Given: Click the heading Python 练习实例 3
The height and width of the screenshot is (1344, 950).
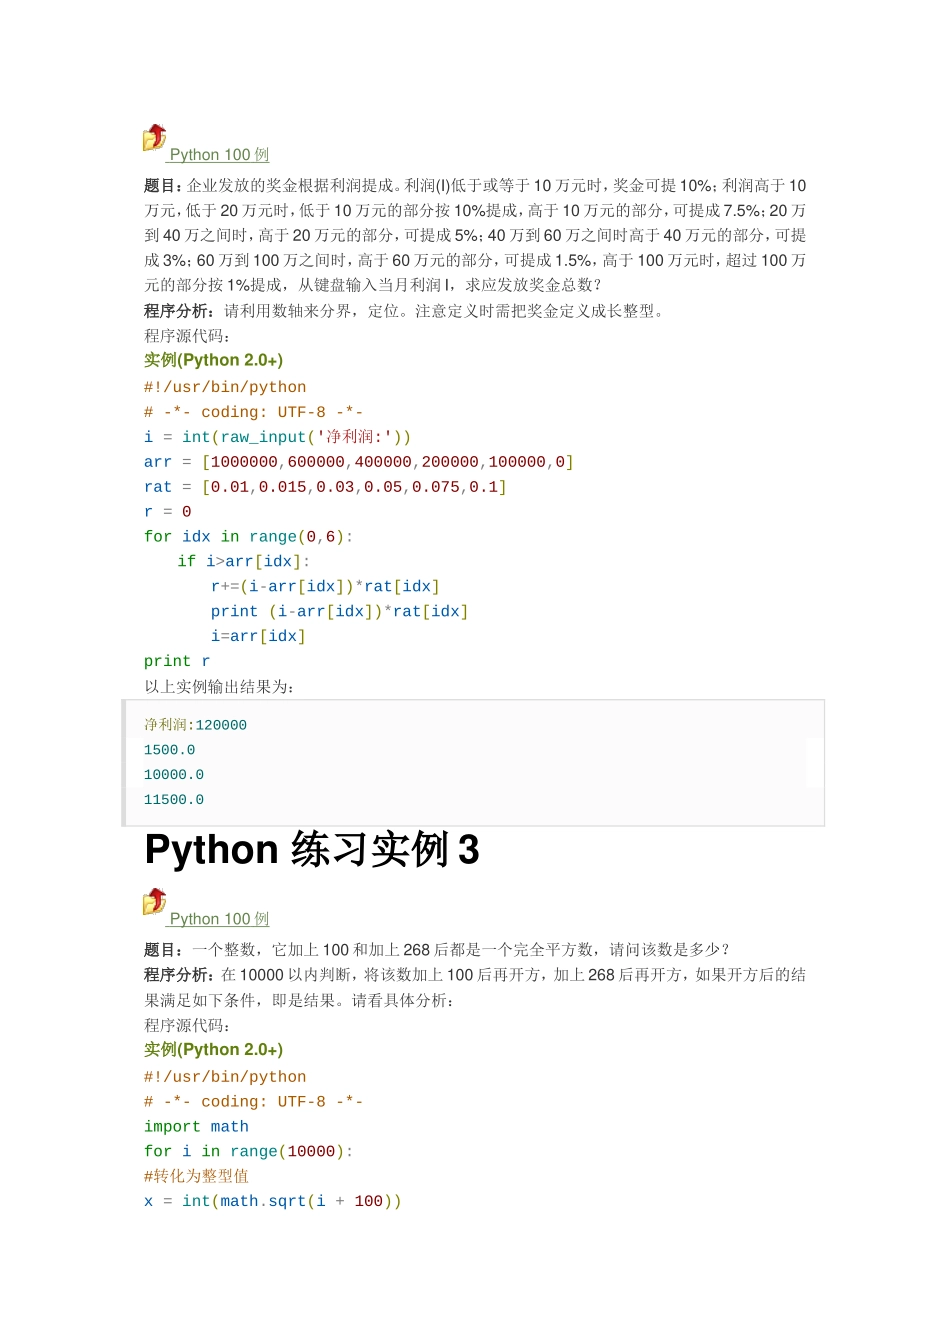Looking at the screenshot, I should pos(312,850).
